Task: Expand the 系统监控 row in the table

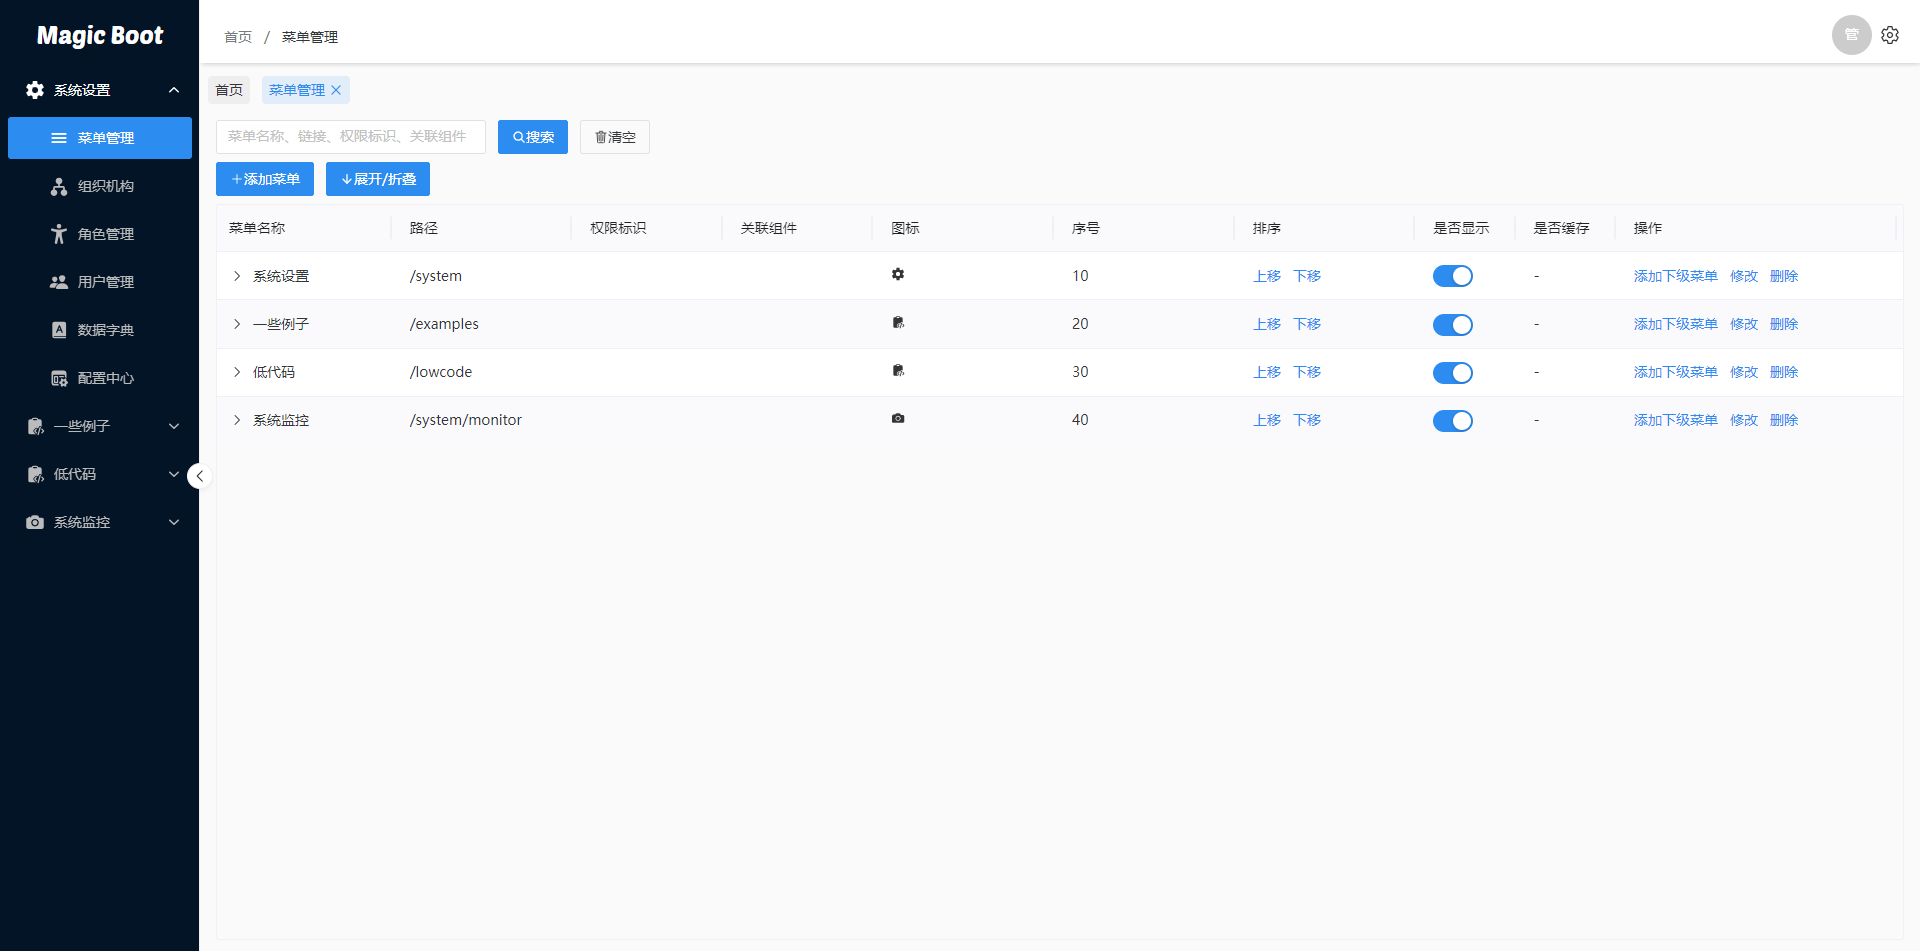Action: [237, 420]
